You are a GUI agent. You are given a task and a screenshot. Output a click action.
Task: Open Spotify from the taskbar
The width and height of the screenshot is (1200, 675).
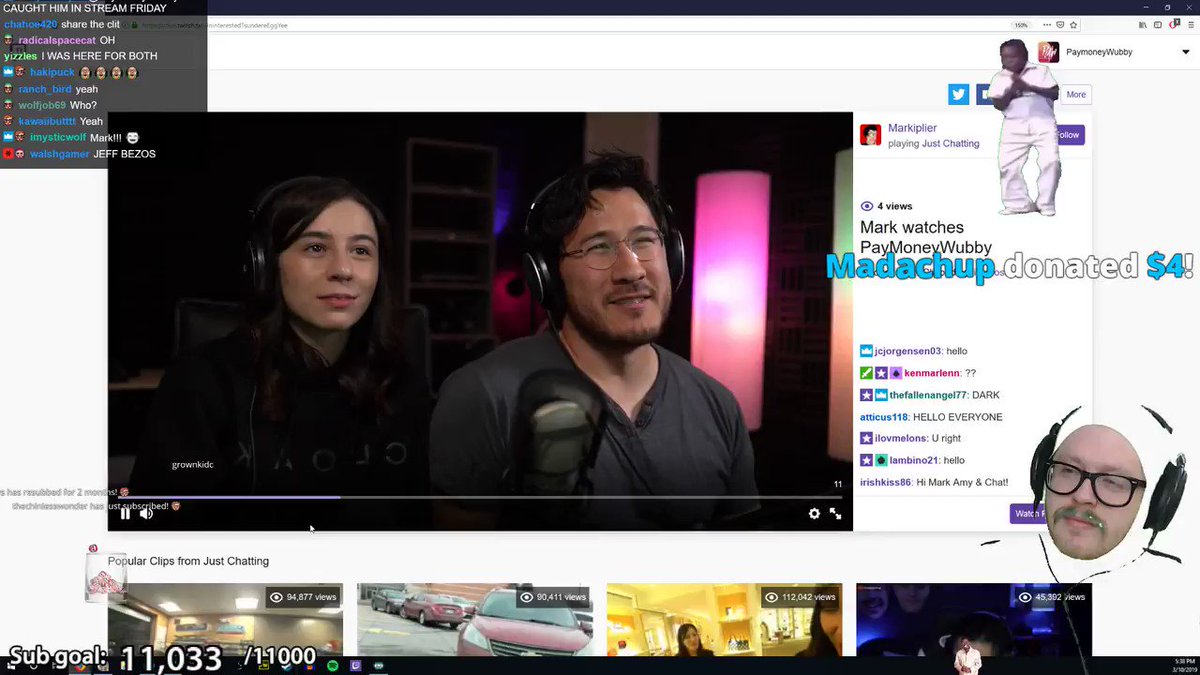coord(332,665)
